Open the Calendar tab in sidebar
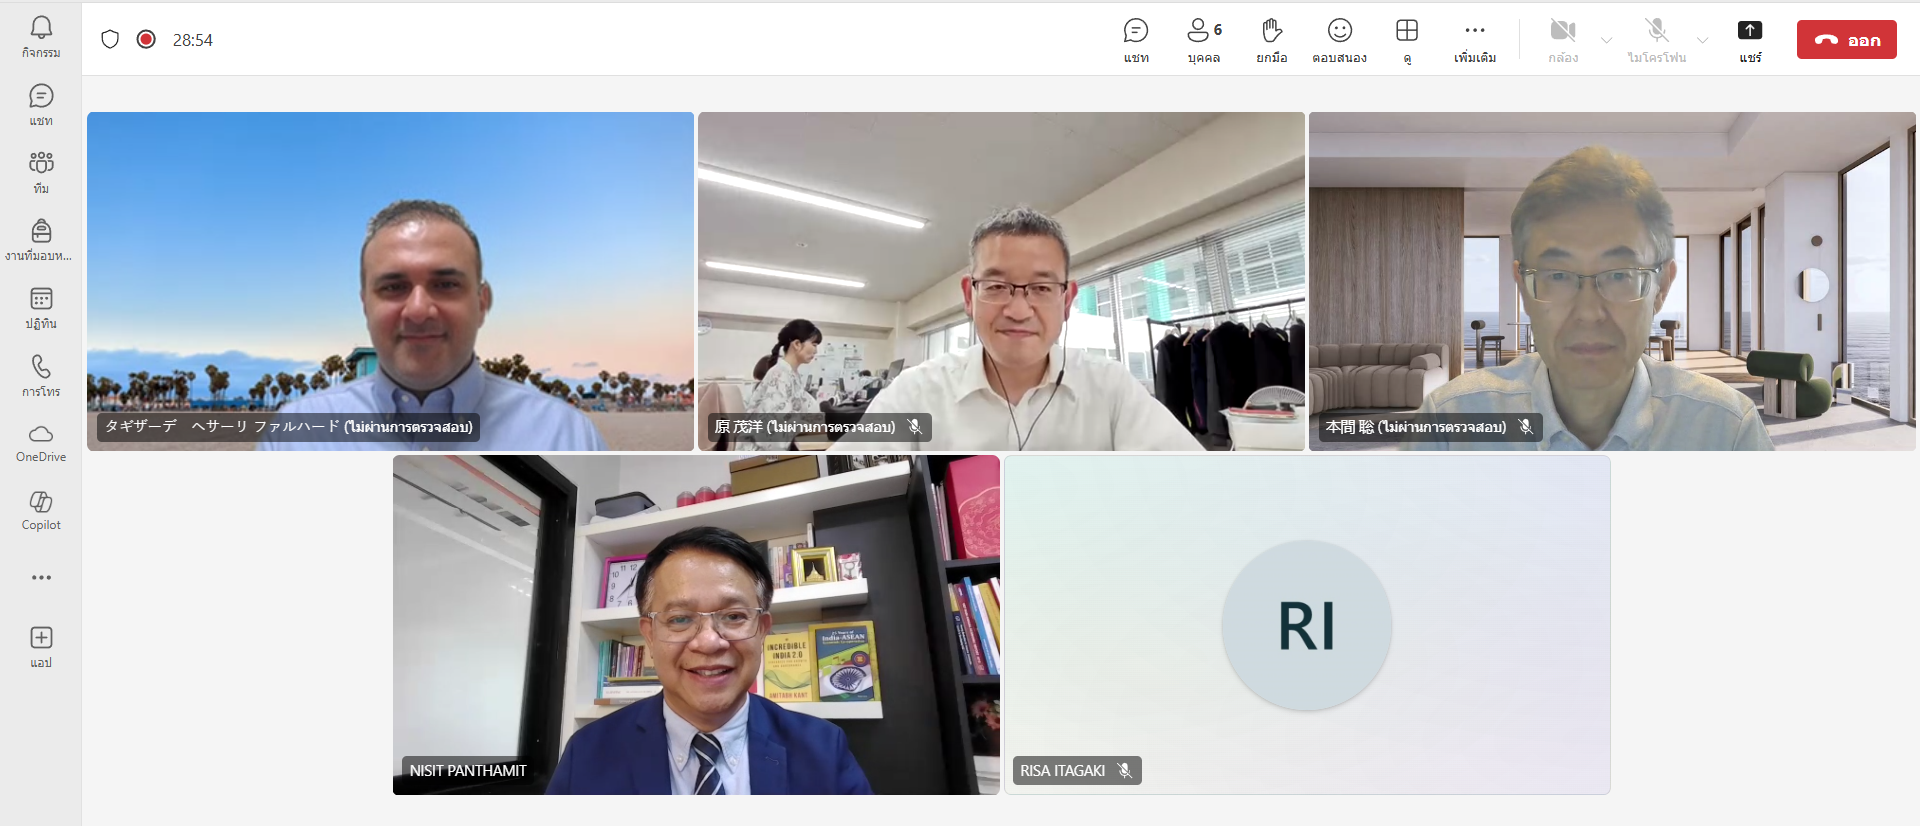Screen dimensions: 1920x826 [41, 307]
